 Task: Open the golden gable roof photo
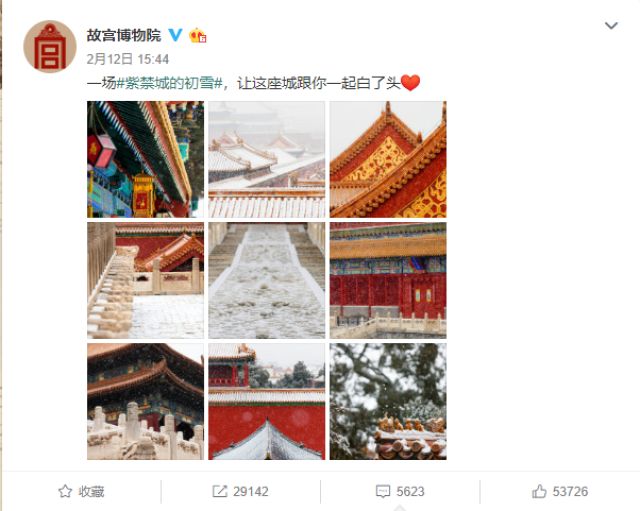[388, 159]
